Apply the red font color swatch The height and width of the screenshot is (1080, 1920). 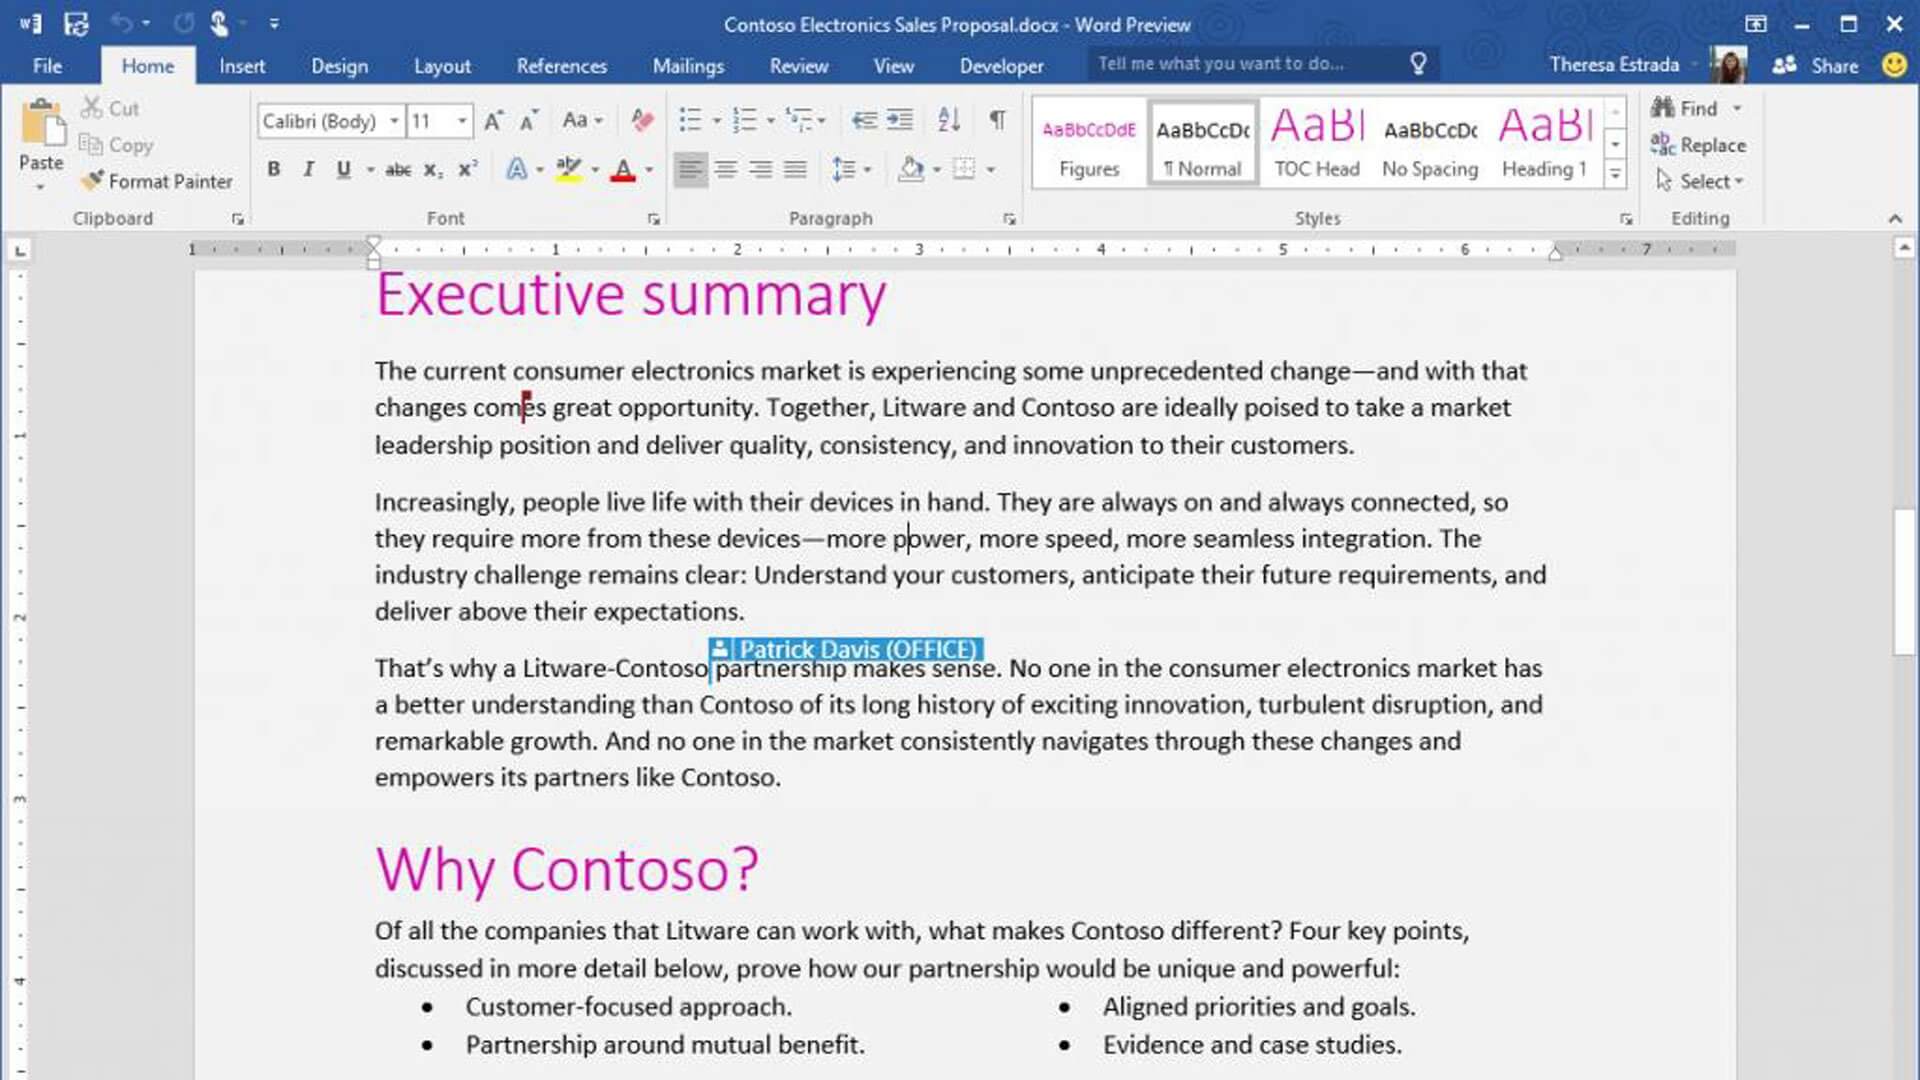click(623, 170)
